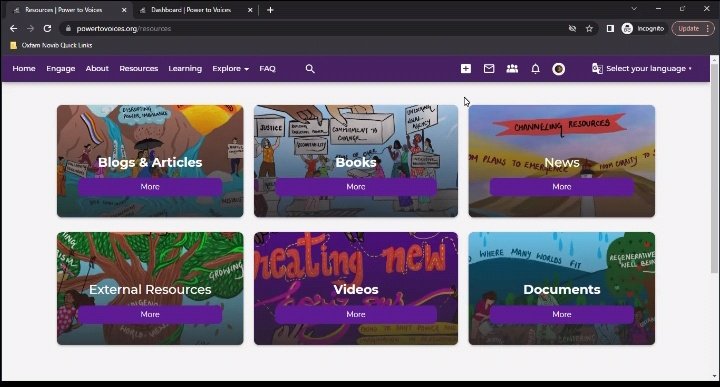Image resolution: width=720 pixels, height=387 pixels.
Task: Click the search magnifier icon in navbar
Action: [x=310, y=69]
